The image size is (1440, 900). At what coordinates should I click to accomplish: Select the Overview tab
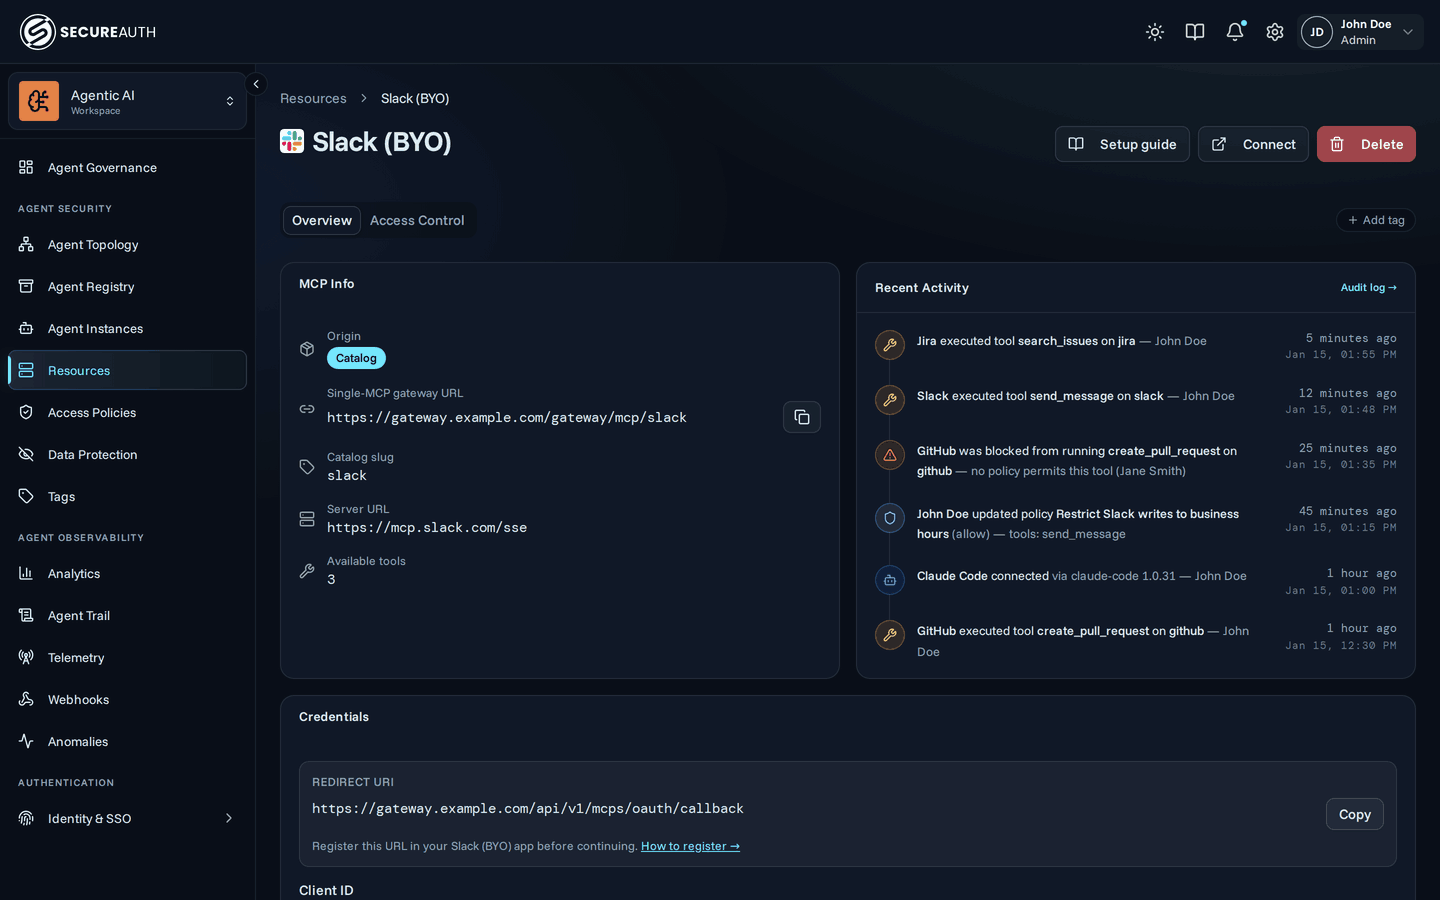(322, 221)
